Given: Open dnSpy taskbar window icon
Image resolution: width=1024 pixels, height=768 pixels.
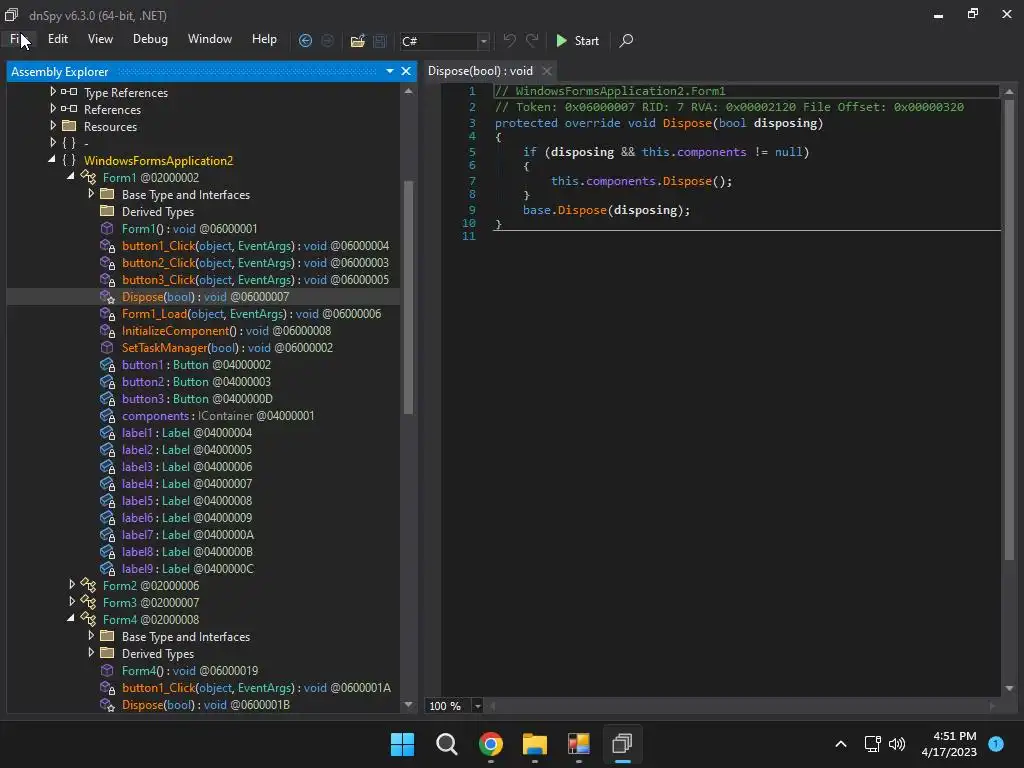Looking at the screenshot, I should (622, 744).
